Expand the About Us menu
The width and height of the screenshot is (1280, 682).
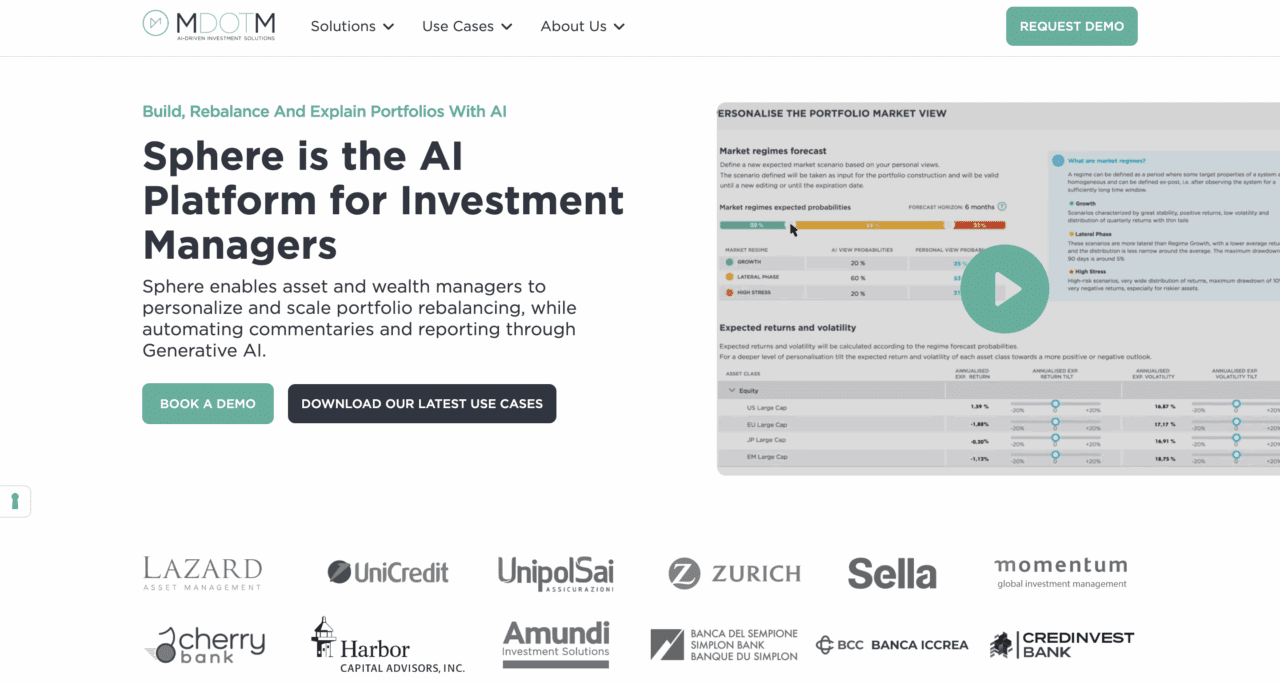point(582,26)
